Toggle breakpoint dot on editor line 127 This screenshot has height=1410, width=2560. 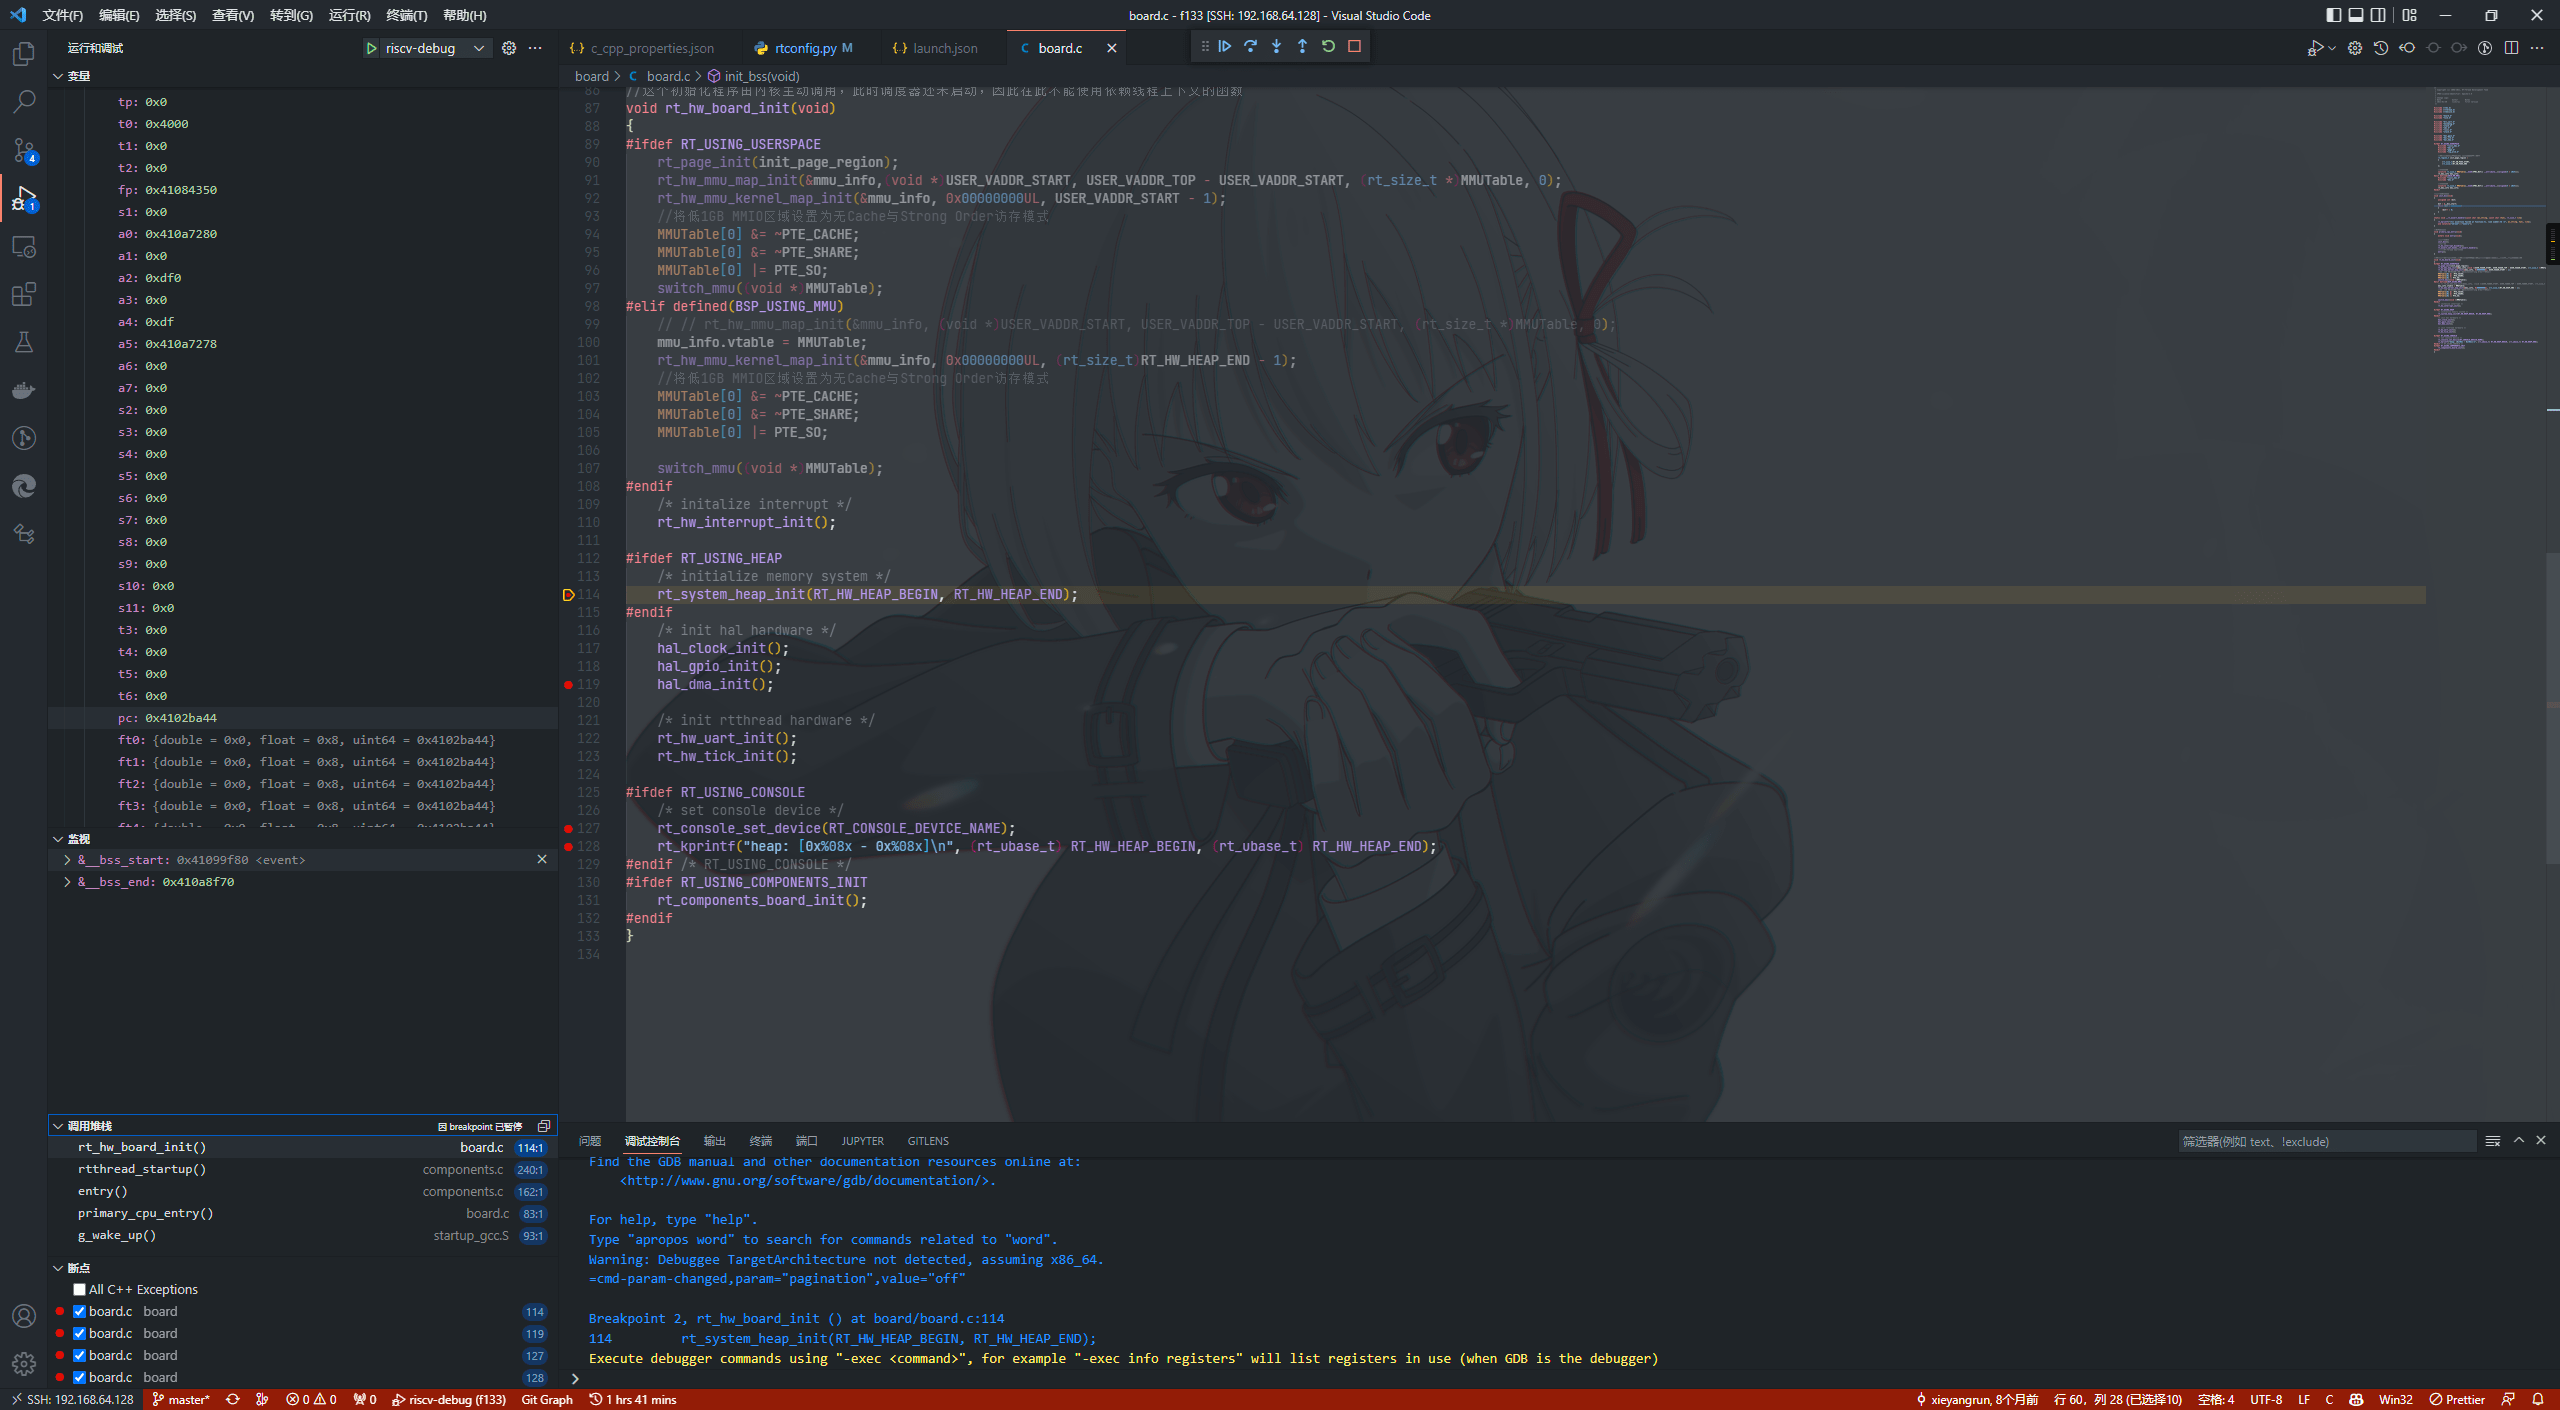568,829
